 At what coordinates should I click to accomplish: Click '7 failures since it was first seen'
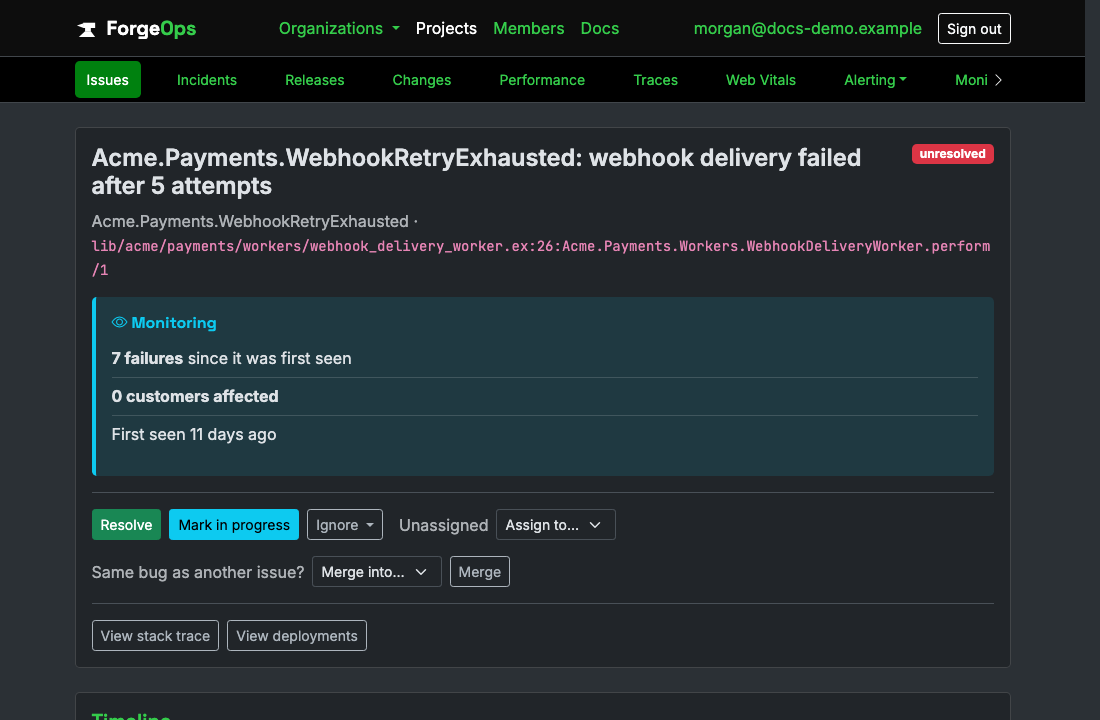[232, 359]
